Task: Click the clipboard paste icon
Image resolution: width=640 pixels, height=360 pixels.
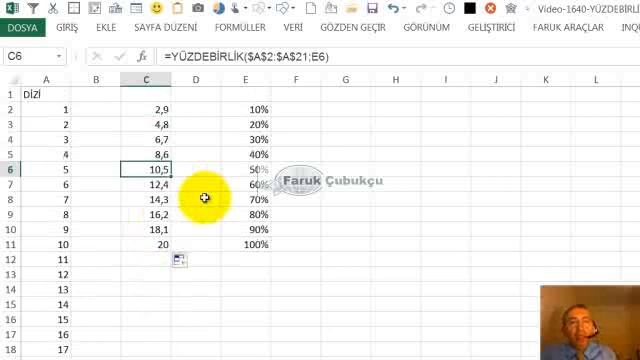Action: pyautogui.click(x=177, y=8)
